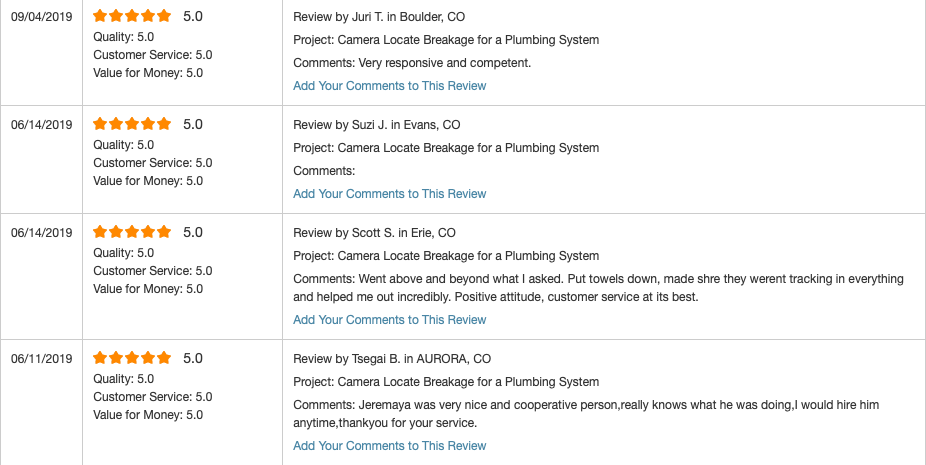
Task: Click the 06/11/2019 review date
Action: (x=42, y=359)
